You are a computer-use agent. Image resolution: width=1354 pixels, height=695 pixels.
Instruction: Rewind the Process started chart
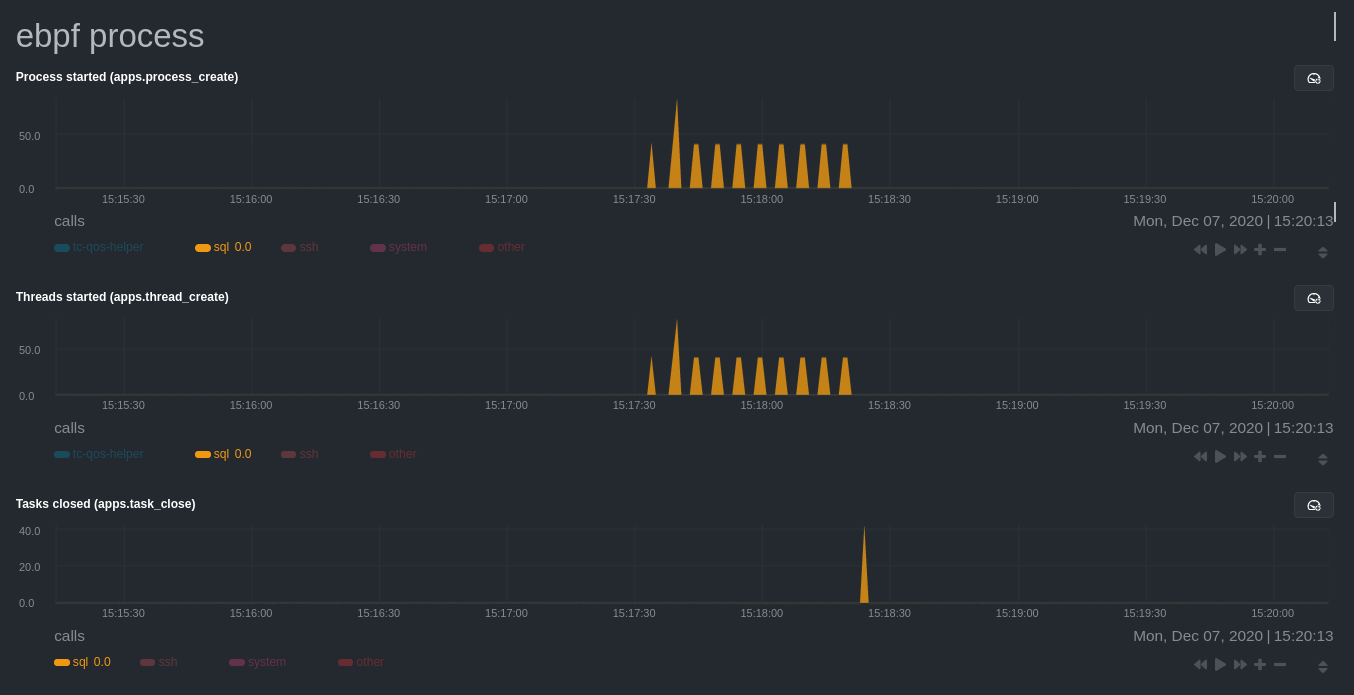tap(1200, 249)
